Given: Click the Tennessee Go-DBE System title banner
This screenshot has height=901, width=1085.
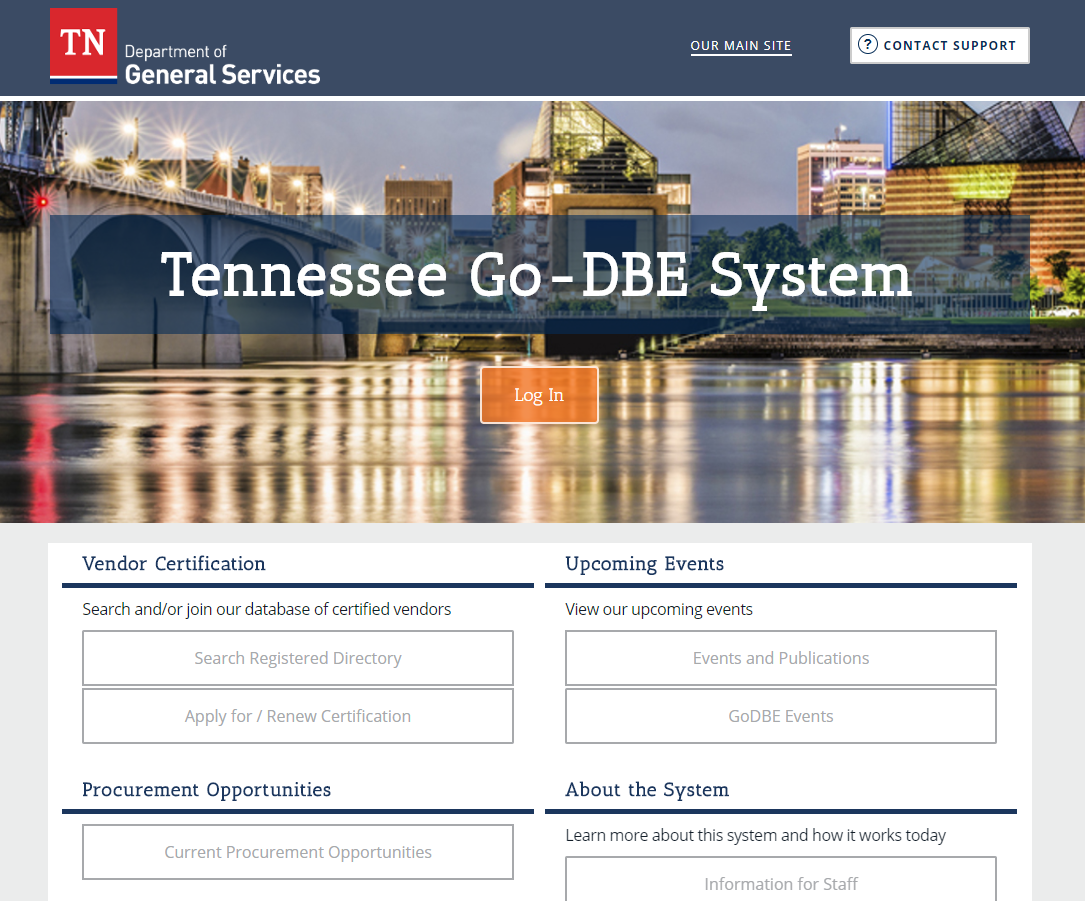Looking at the screenshot, I should coord(538,275).
